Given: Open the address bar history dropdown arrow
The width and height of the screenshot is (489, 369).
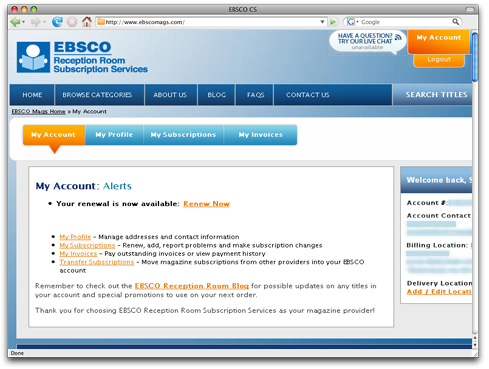Looking at the screenshot, I should point(322,22).
